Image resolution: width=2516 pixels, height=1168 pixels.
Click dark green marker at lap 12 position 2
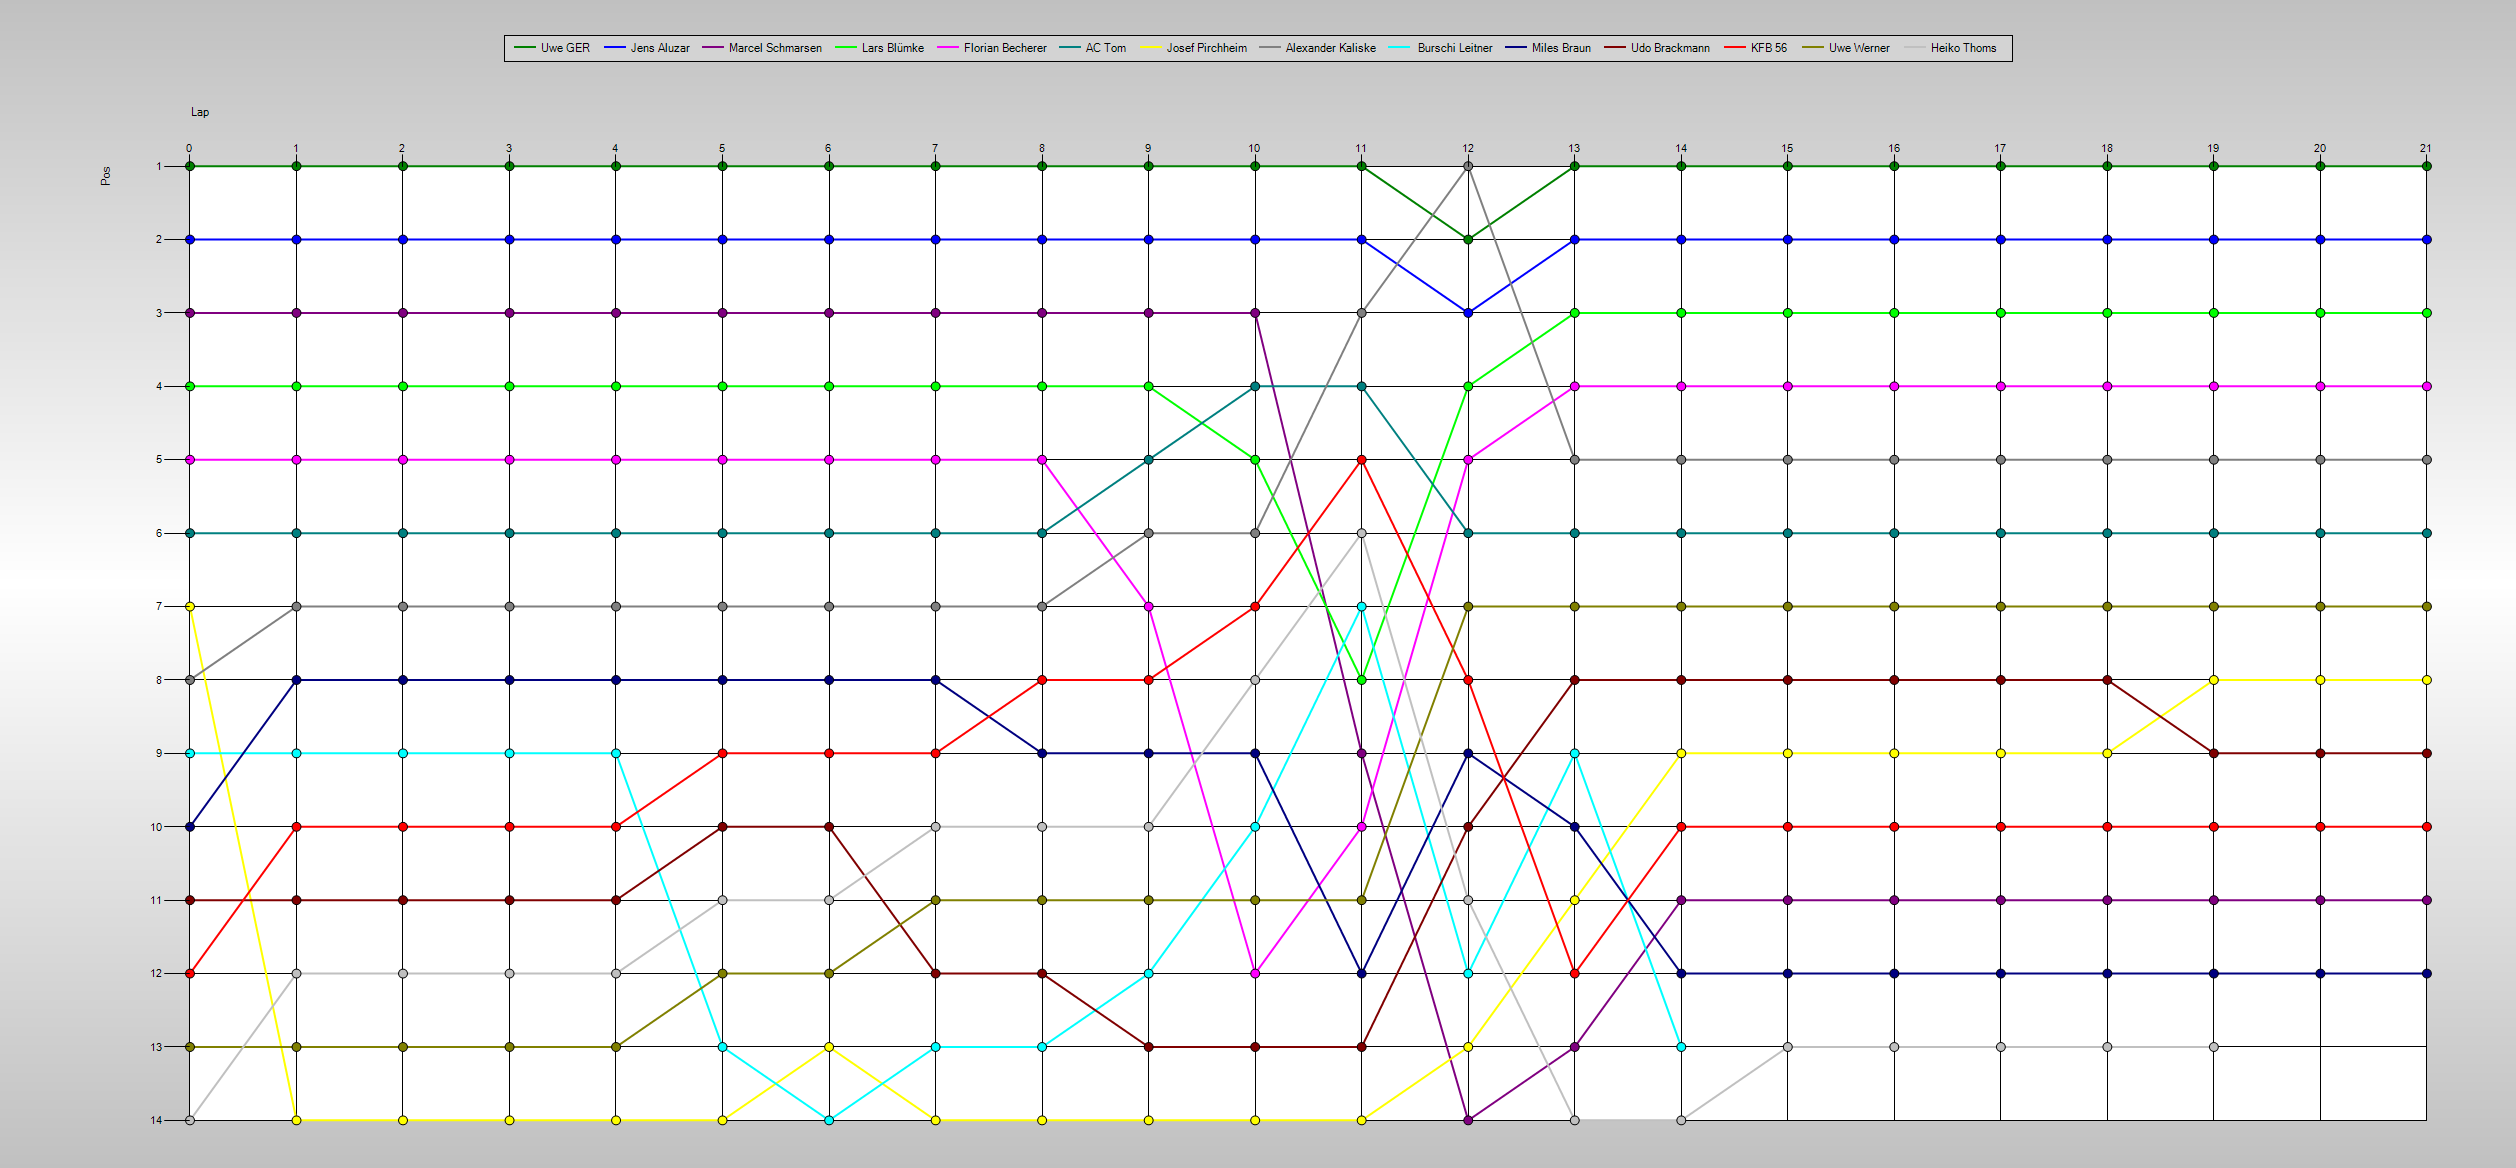(x=1468, y=240)
